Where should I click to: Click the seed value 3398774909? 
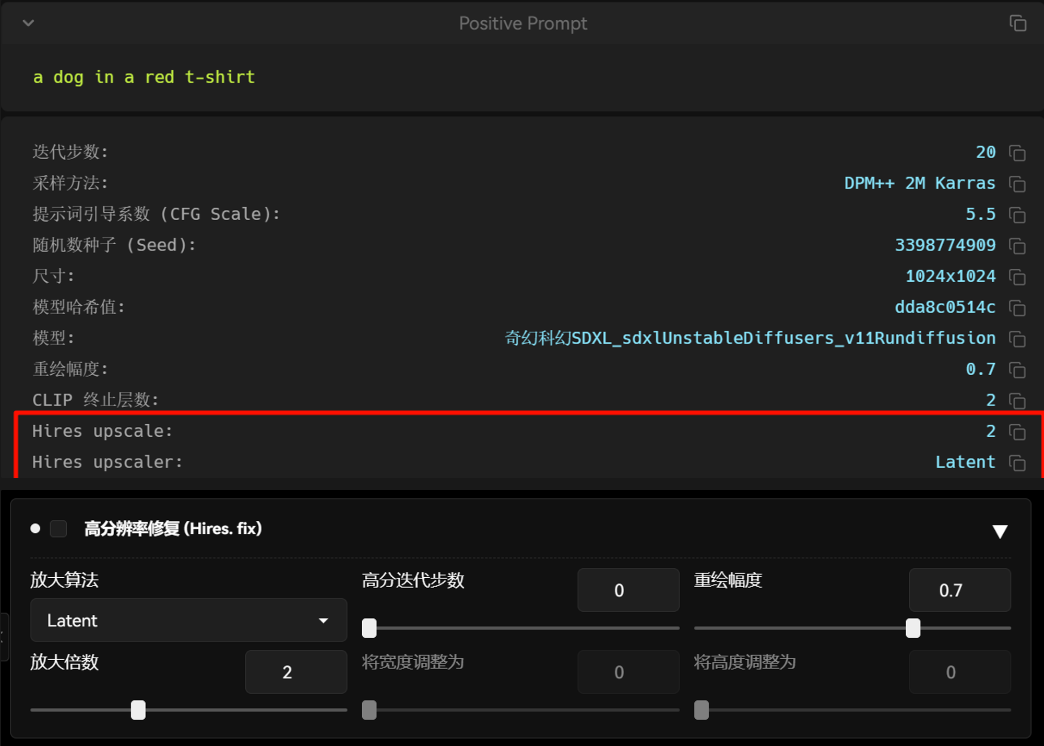click(x=945, y=245)
